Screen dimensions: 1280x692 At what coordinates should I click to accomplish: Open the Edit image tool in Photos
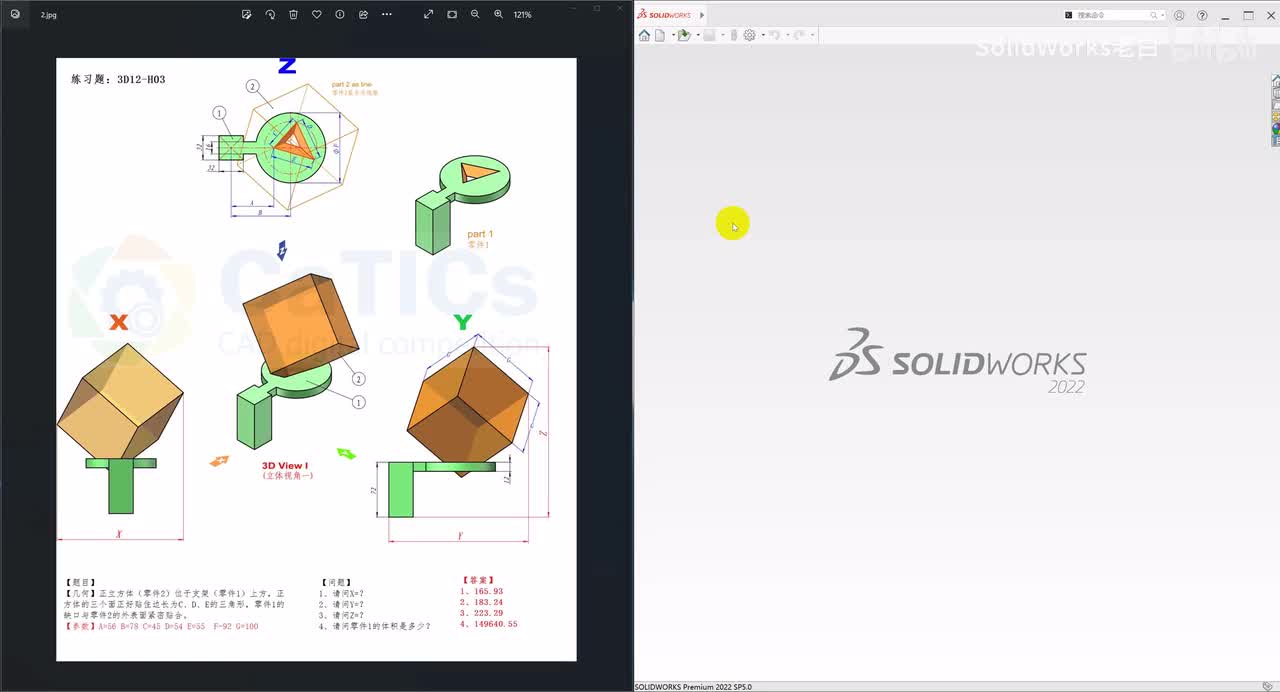(x=247, y=14)
